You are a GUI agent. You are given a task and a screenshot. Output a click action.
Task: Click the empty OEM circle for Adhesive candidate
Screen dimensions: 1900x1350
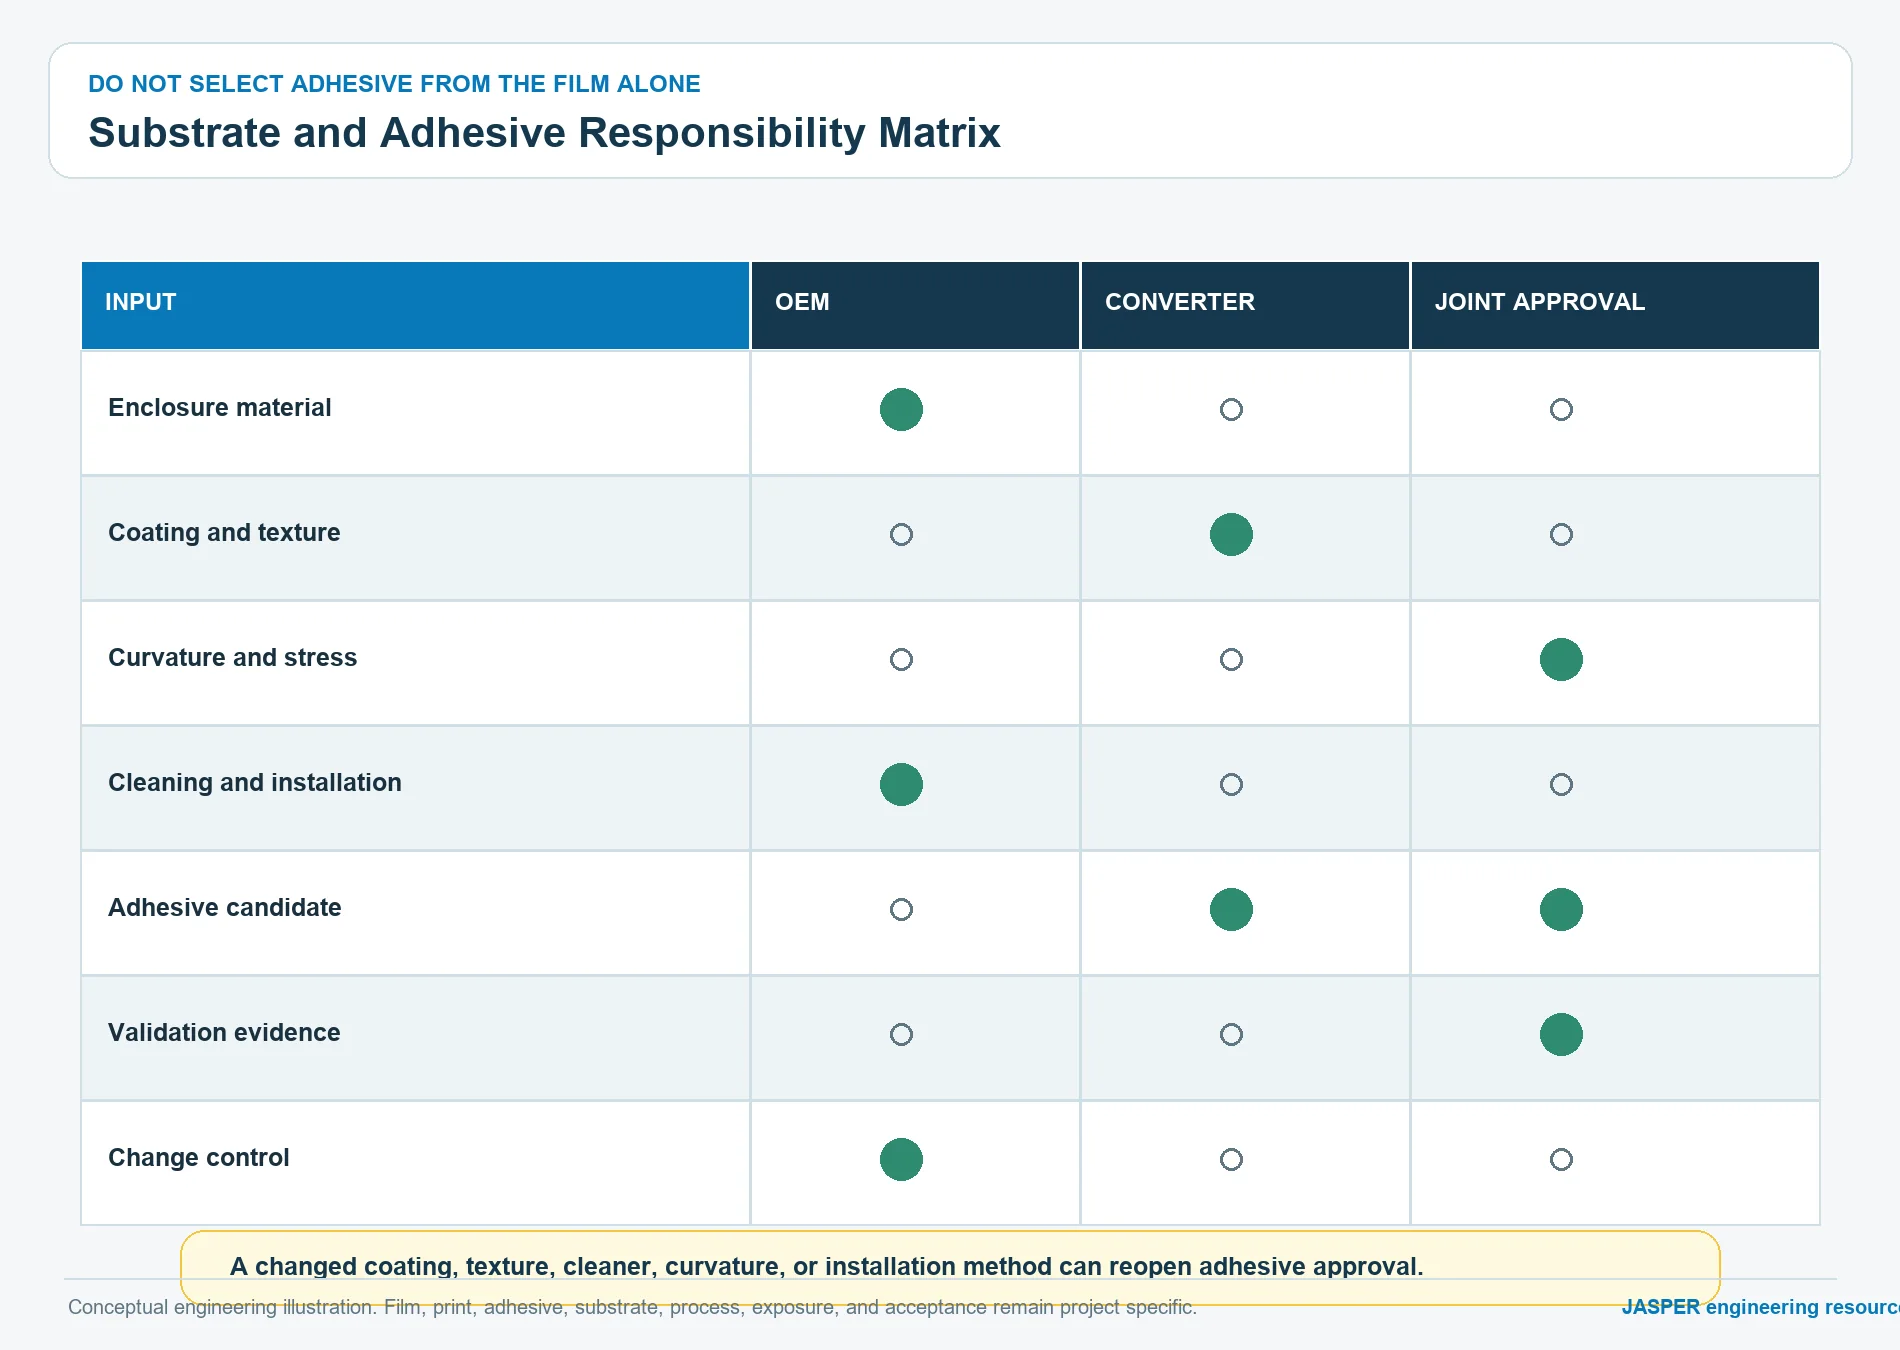pos(901,909)
